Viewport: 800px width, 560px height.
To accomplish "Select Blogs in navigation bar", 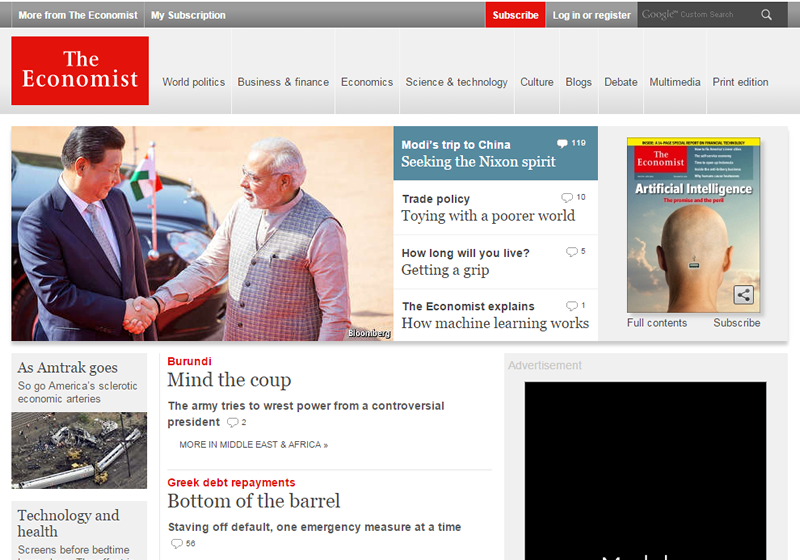I will [579, 82].
